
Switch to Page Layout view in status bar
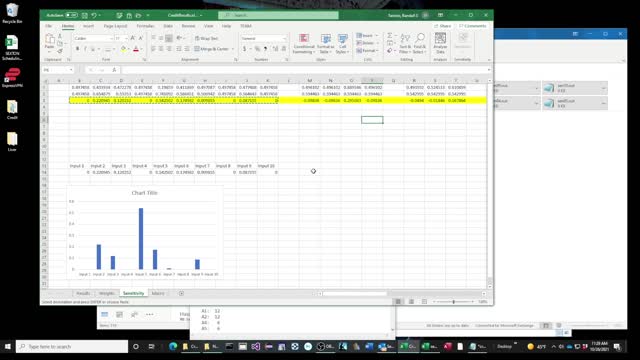pyautogui.click(x=411, y=302)
